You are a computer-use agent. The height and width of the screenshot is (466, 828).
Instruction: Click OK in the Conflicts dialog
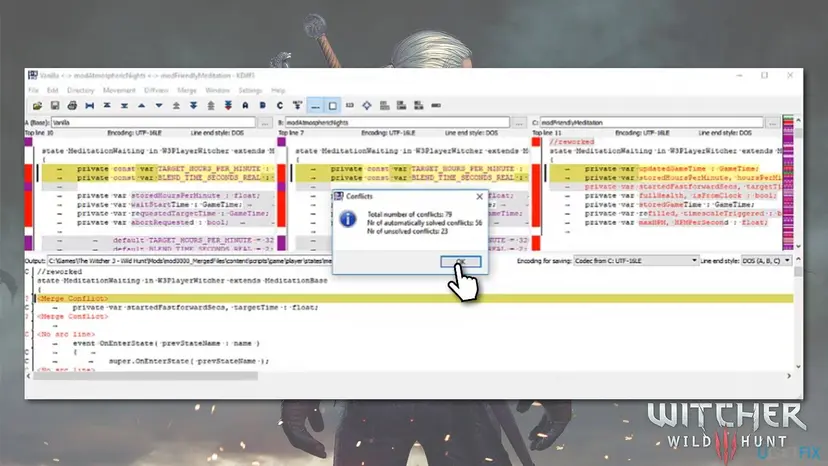coord(460,262)
